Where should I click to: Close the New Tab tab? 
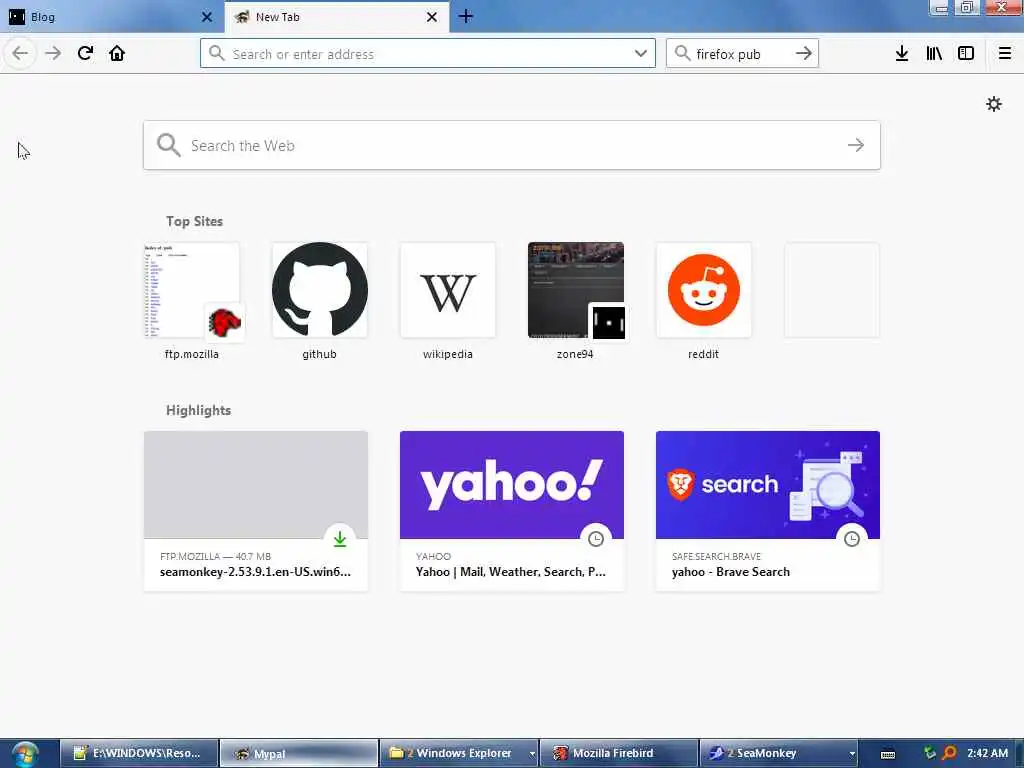(432, 17)
